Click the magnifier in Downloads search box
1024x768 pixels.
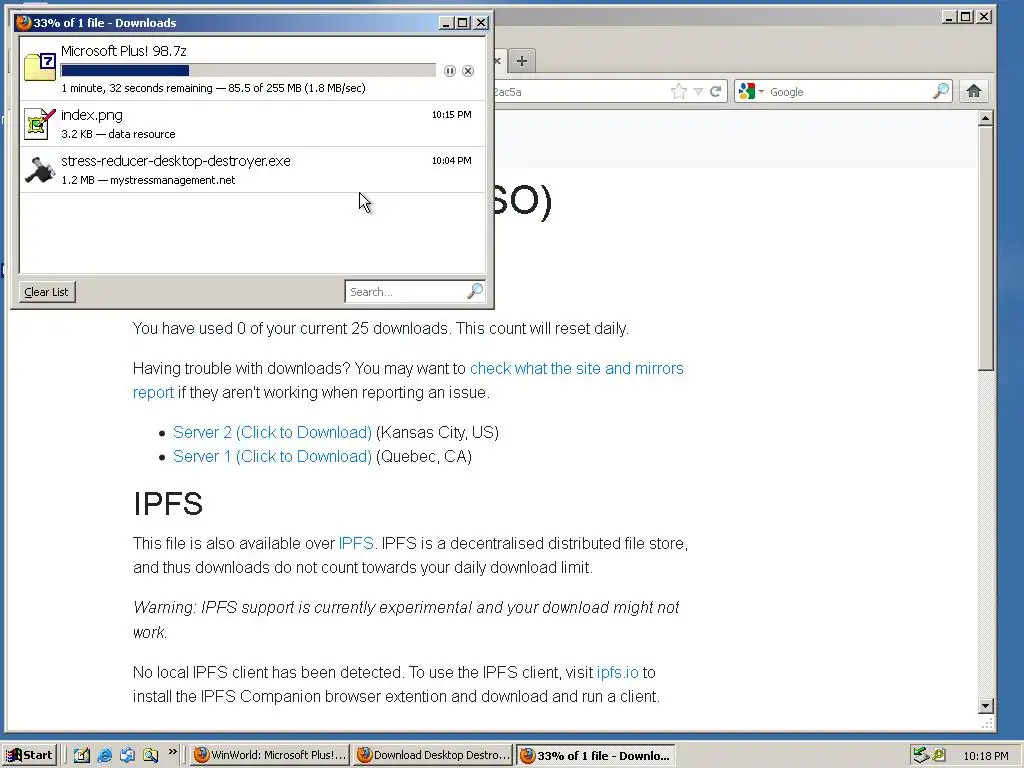(475, 291)
